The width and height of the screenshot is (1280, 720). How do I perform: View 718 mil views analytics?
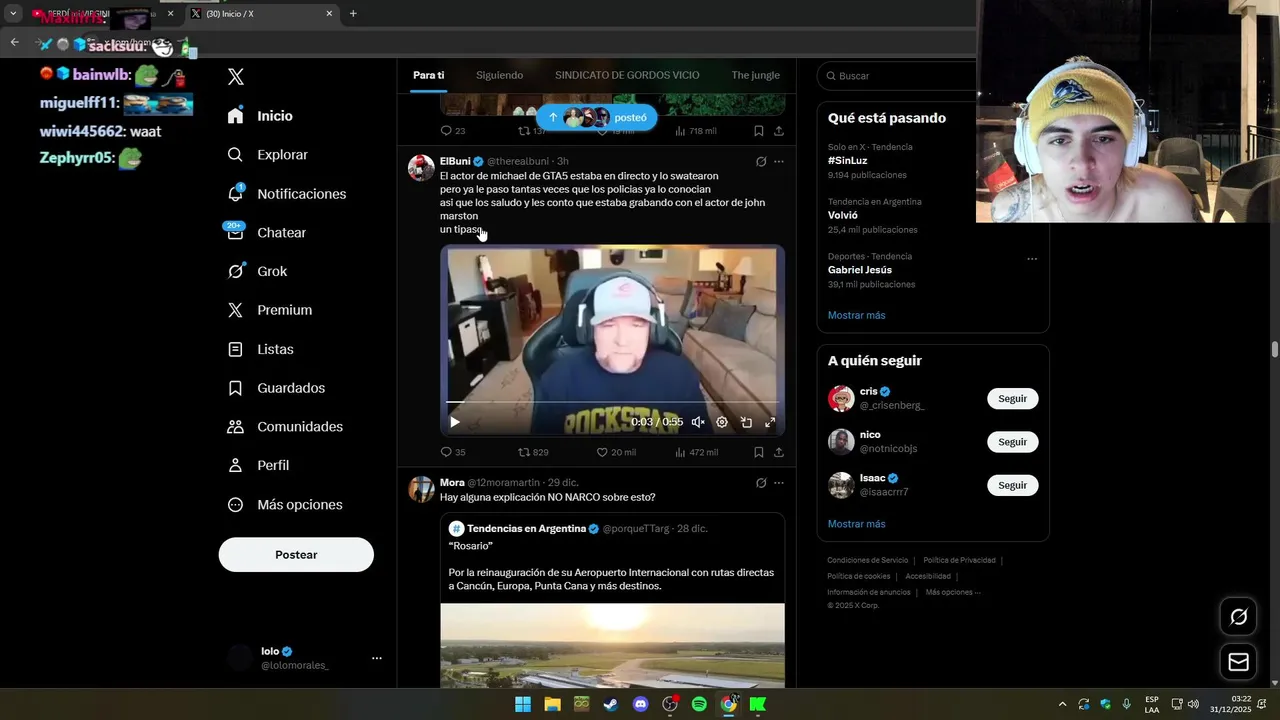tap(696, 131)
